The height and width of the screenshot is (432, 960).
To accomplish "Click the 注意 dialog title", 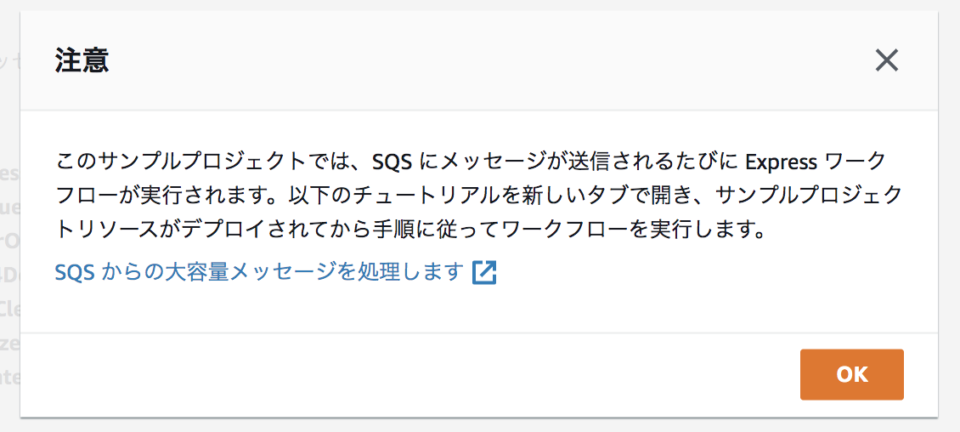I will point(82,60).
